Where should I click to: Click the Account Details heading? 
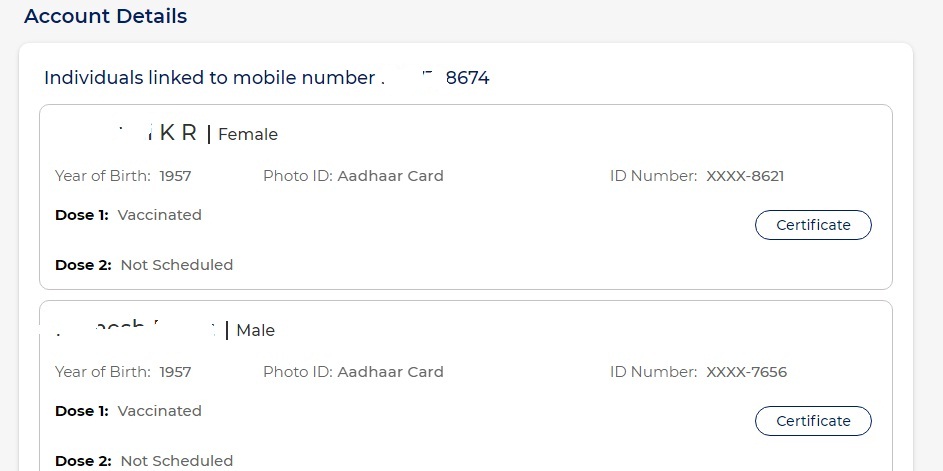[x=105, y=16]
